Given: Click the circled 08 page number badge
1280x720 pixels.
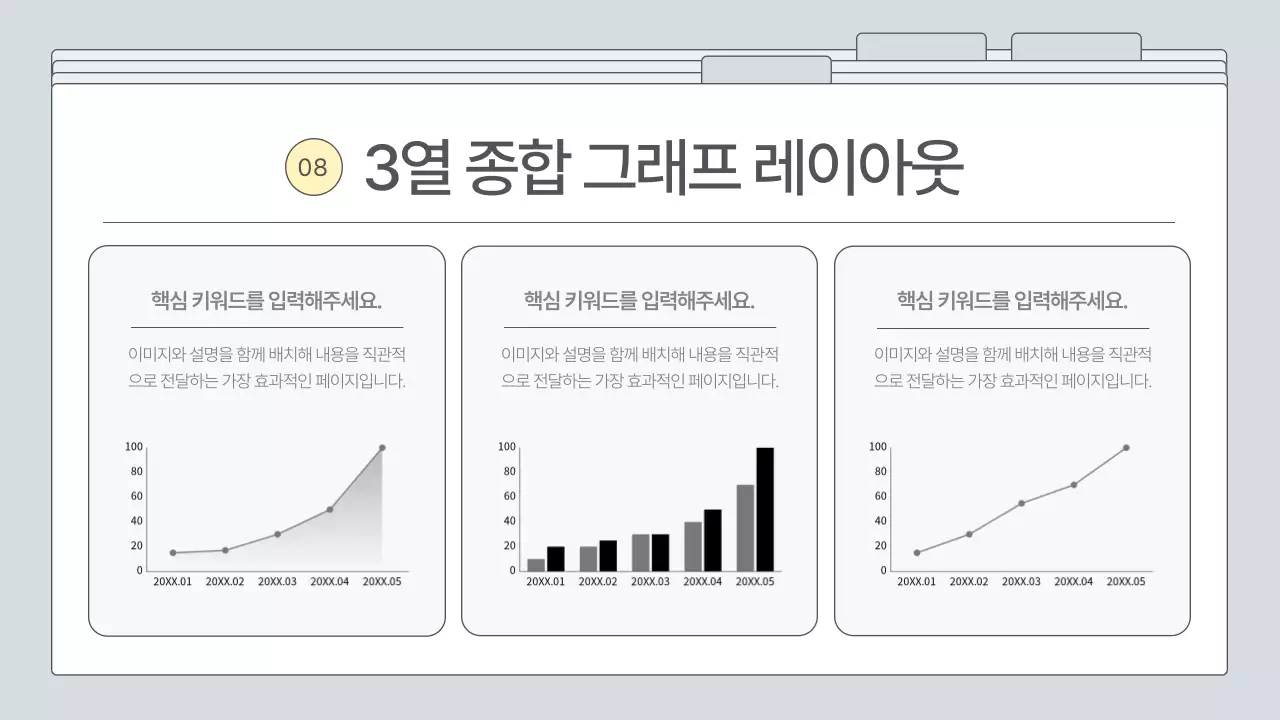Looking at the screenshot, I should tap(313, 163).
